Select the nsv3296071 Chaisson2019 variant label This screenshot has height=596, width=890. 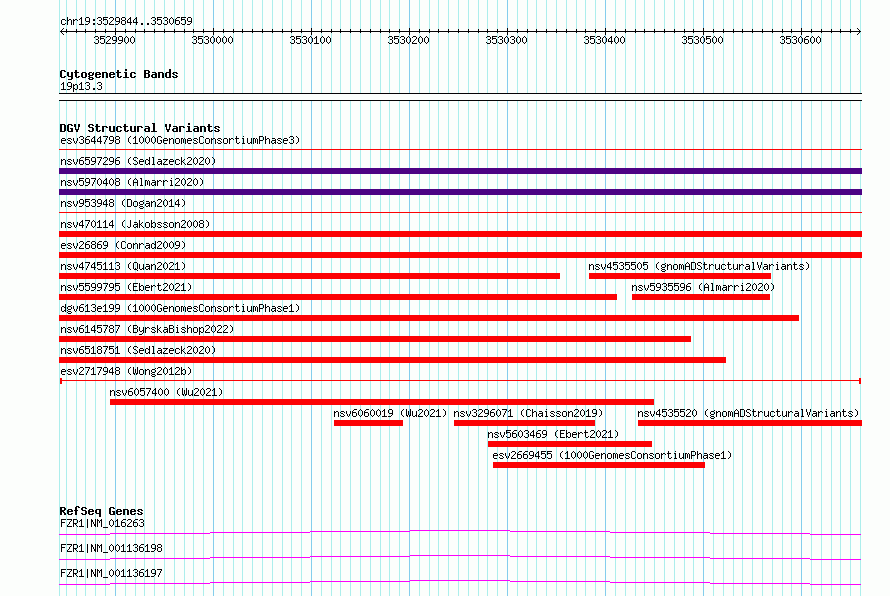click(x=528, y=413)
